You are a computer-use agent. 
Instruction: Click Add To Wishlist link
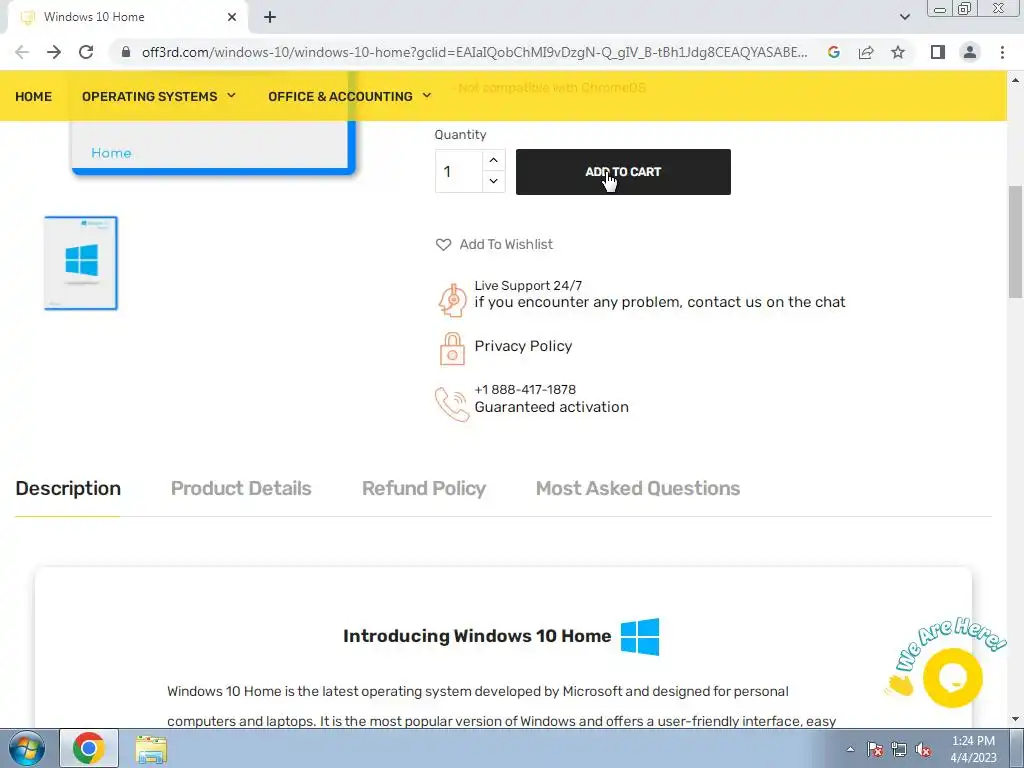[506, 244]
